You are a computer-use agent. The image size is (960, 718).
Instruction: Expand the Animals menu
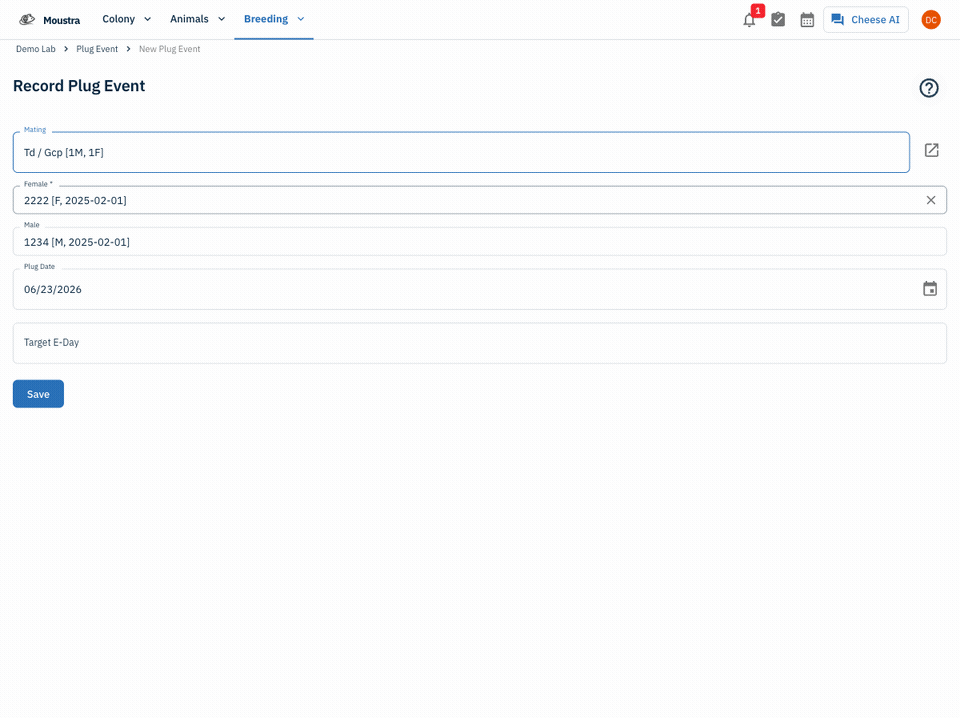coord(198,19)
